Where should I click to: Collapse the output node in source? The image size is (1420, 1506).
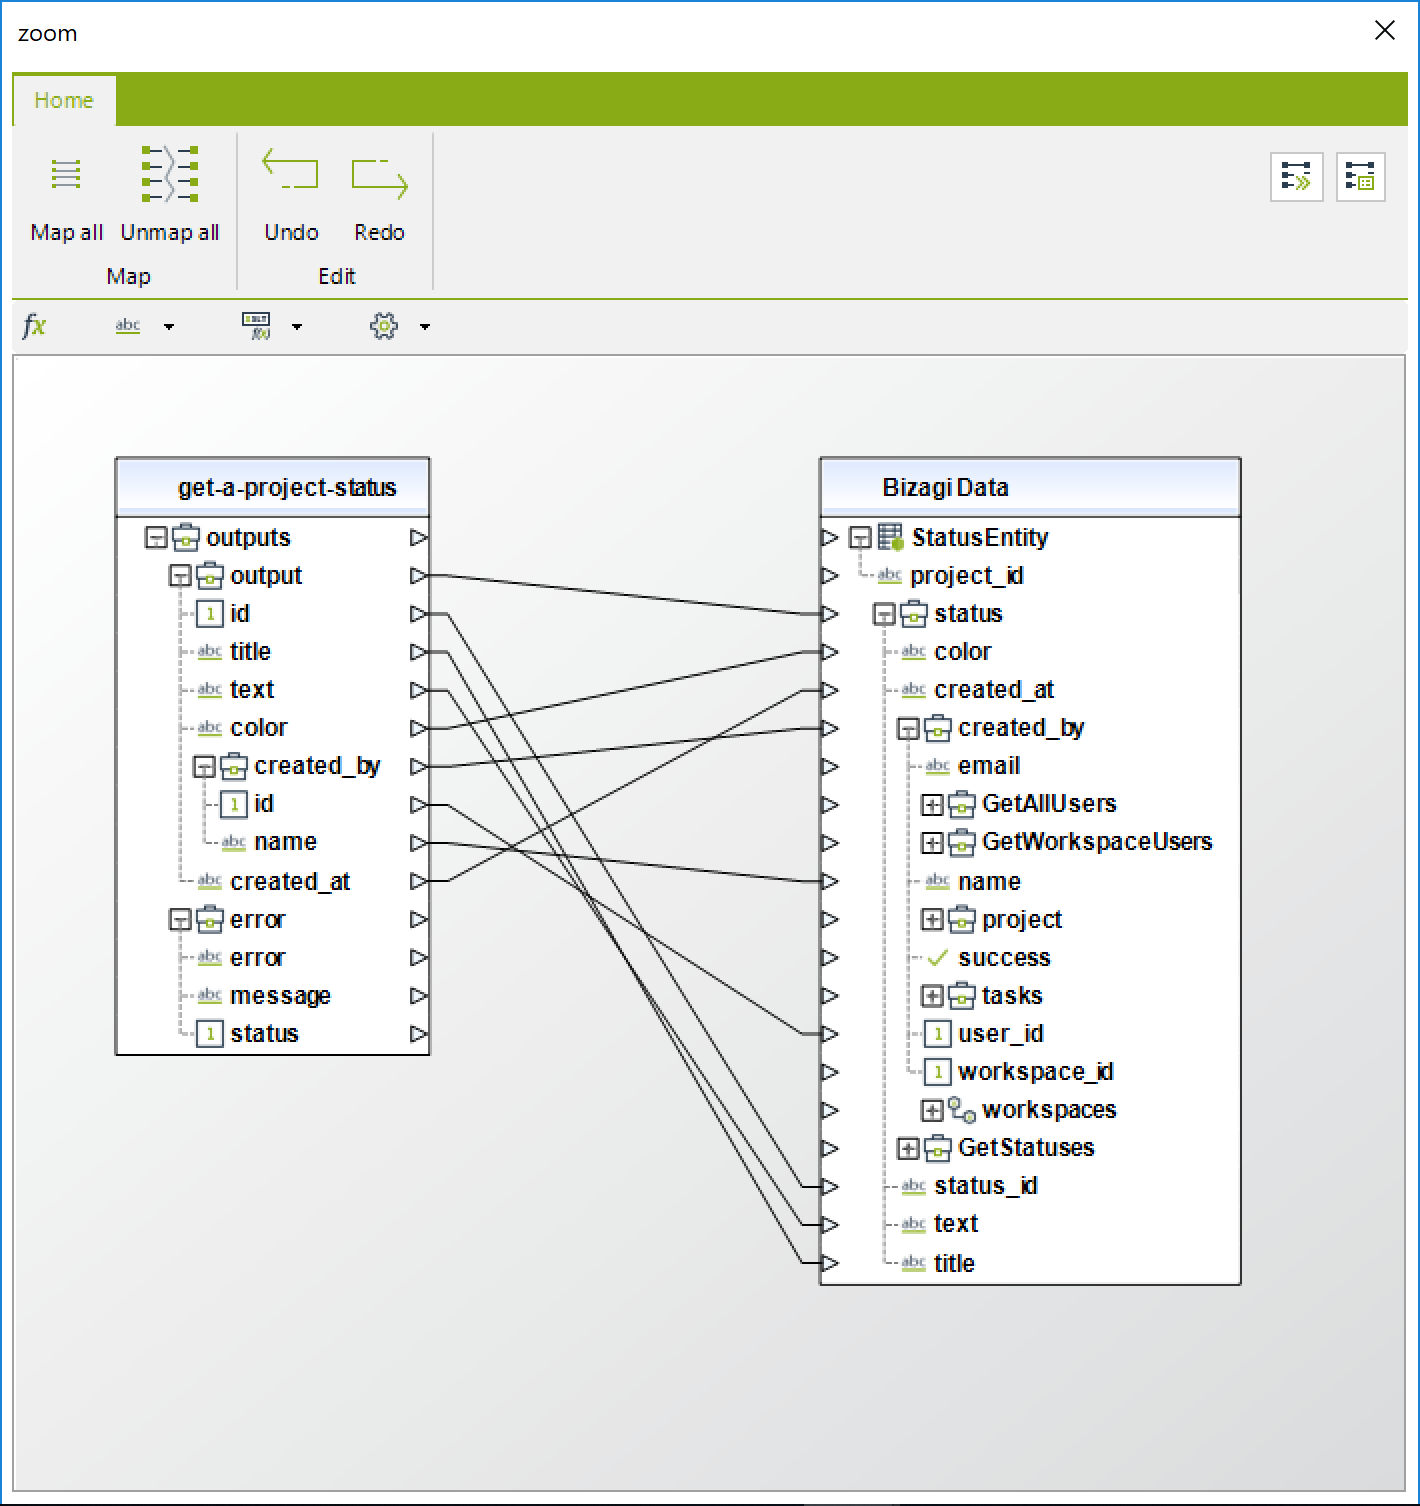tap(180, 576)
